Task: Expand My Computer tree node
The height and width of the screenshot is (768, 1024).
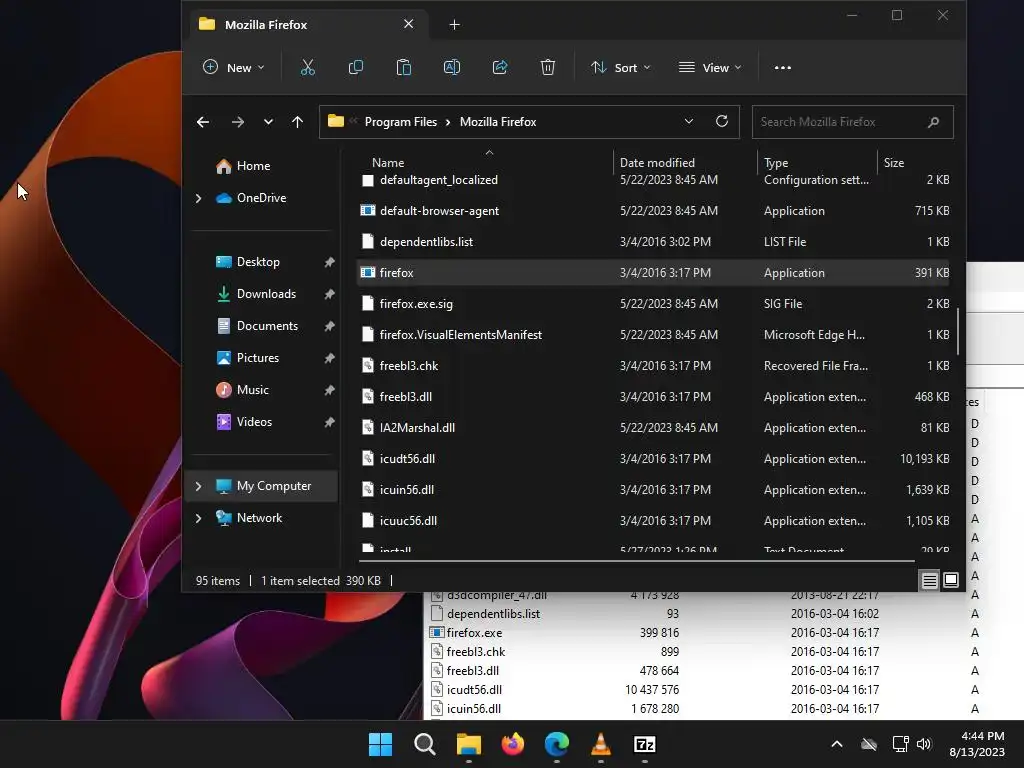Action: [199, 486]
